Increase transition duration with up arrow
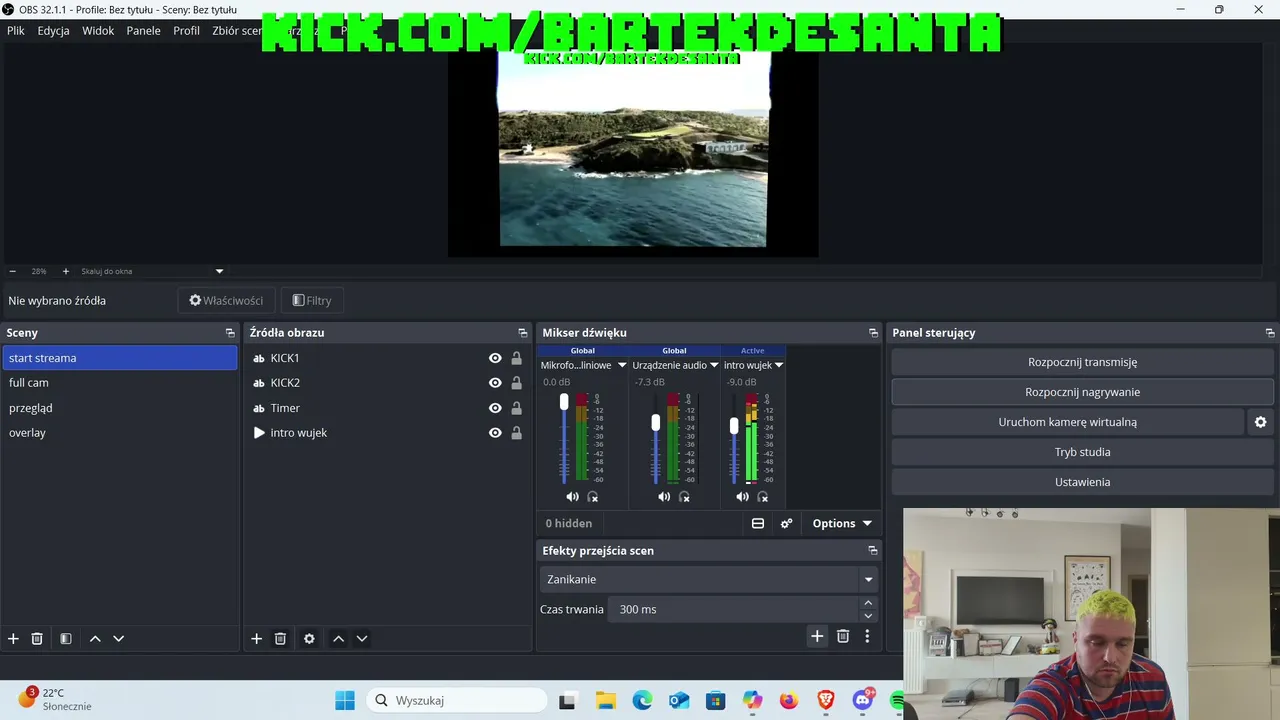Screen dimensions: 1280x720 tap(868, 603)
